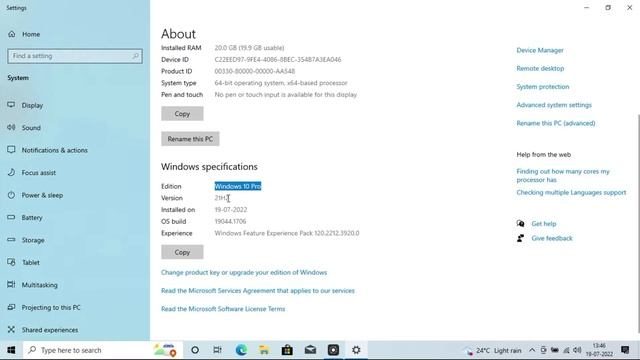The image size is (640, 360).
Task: Click the Get help link
Action: click(544, 224)
